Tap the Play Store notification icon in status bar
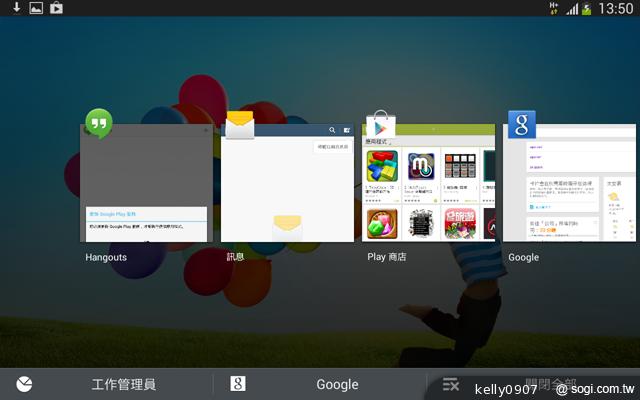Viewport: 640px width, 400px height. tap(56, 8)
